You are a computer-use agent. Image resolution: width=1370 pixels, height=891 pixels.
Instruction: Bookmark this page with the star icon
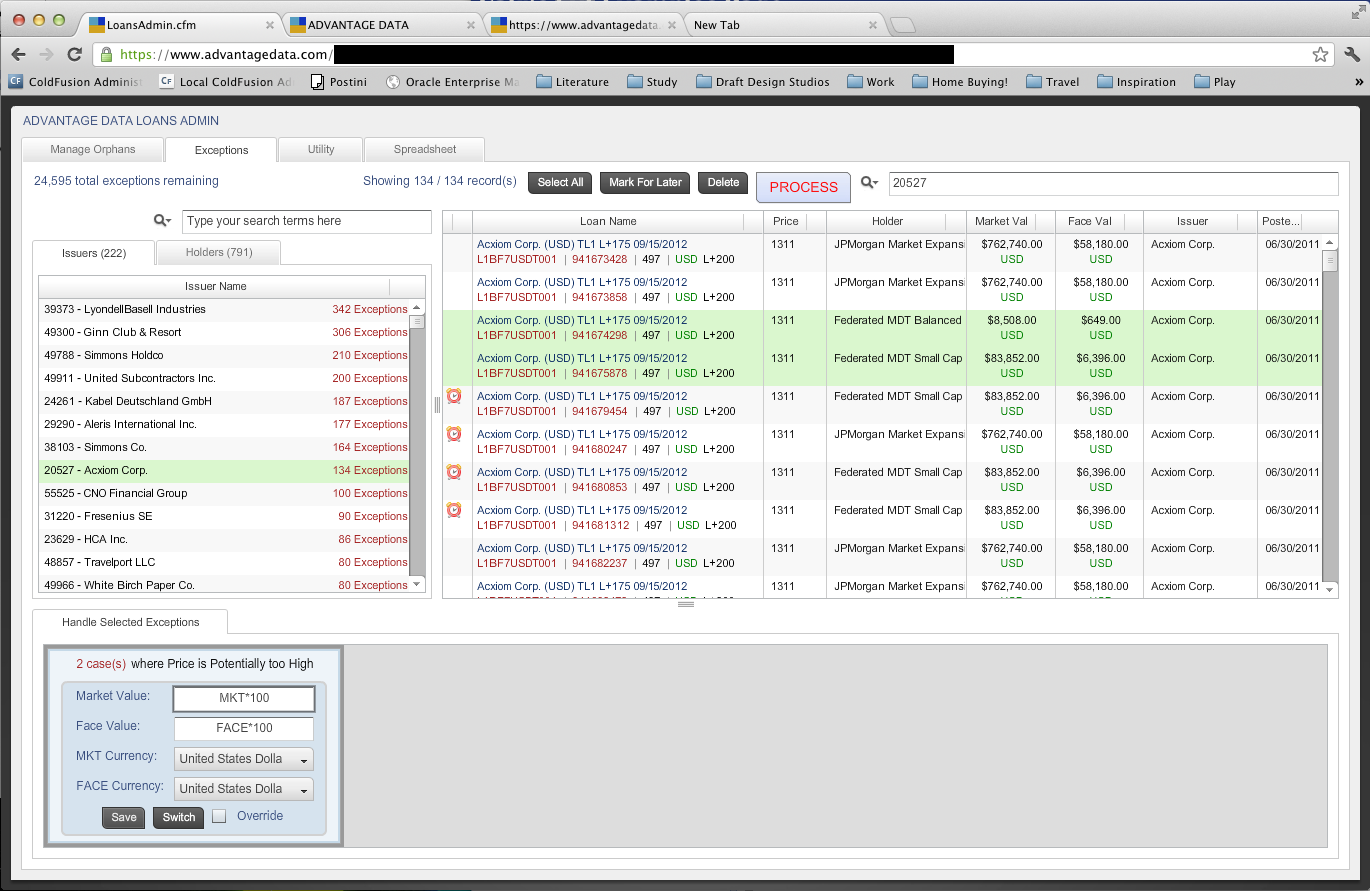click(1320, 54)
